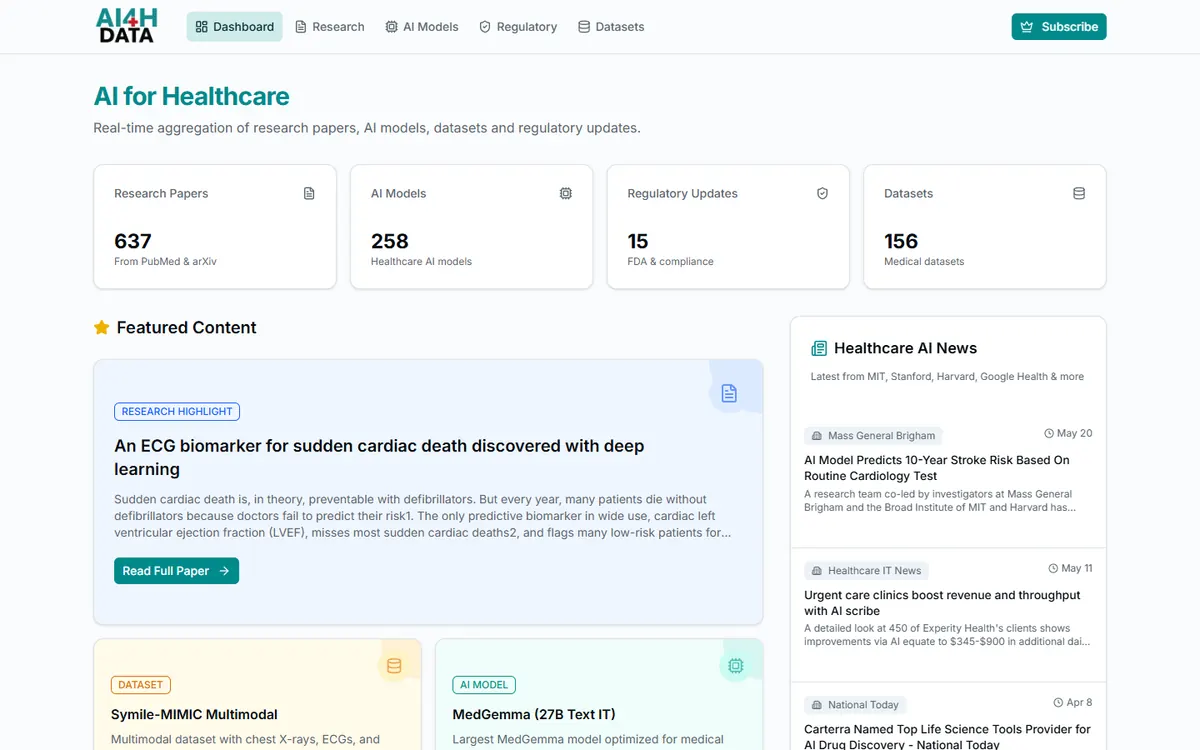Click the May 20 date stamp

coord(1068,433)
